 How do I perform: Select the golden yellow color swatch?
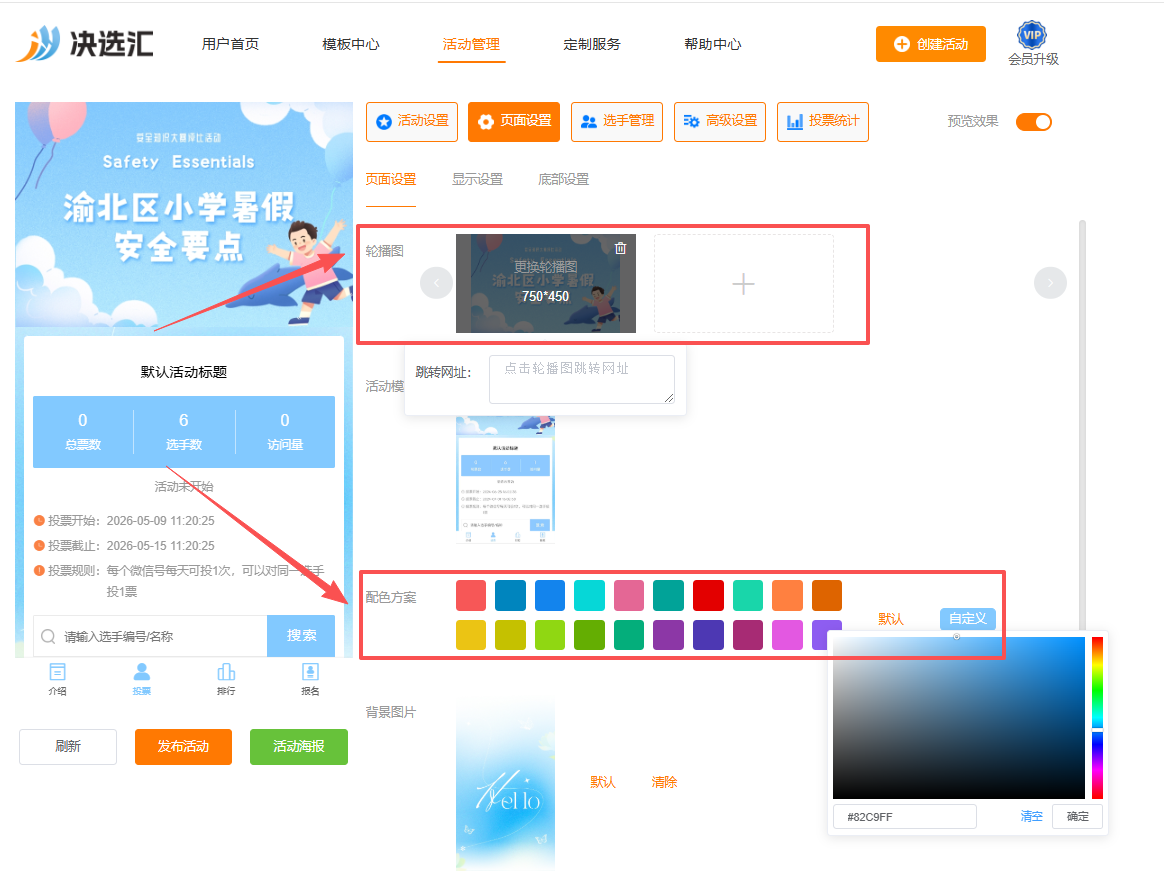point(471,635)
